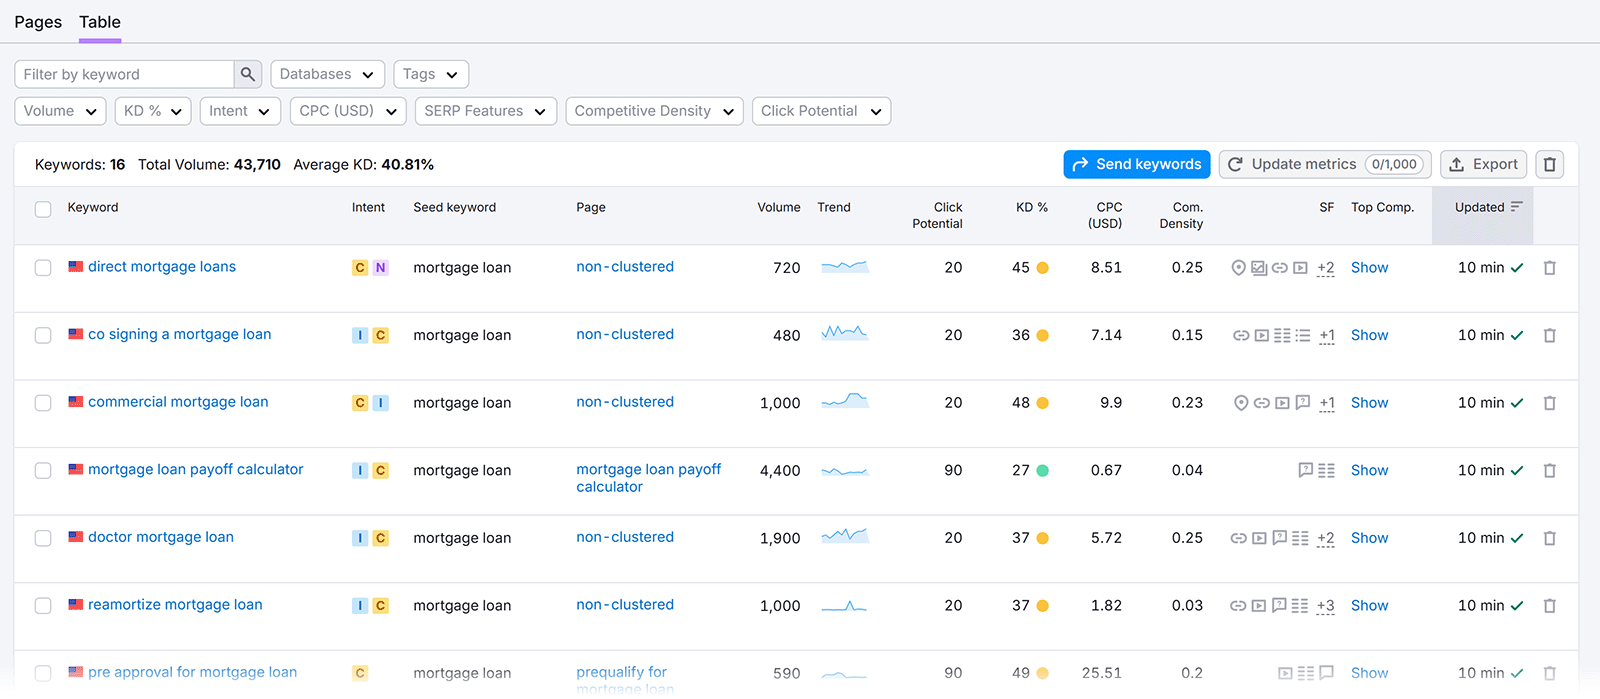Screen dimensions: 1600x699
Task: Expand the SERP Features filter
Action: (x=485, y=111)
